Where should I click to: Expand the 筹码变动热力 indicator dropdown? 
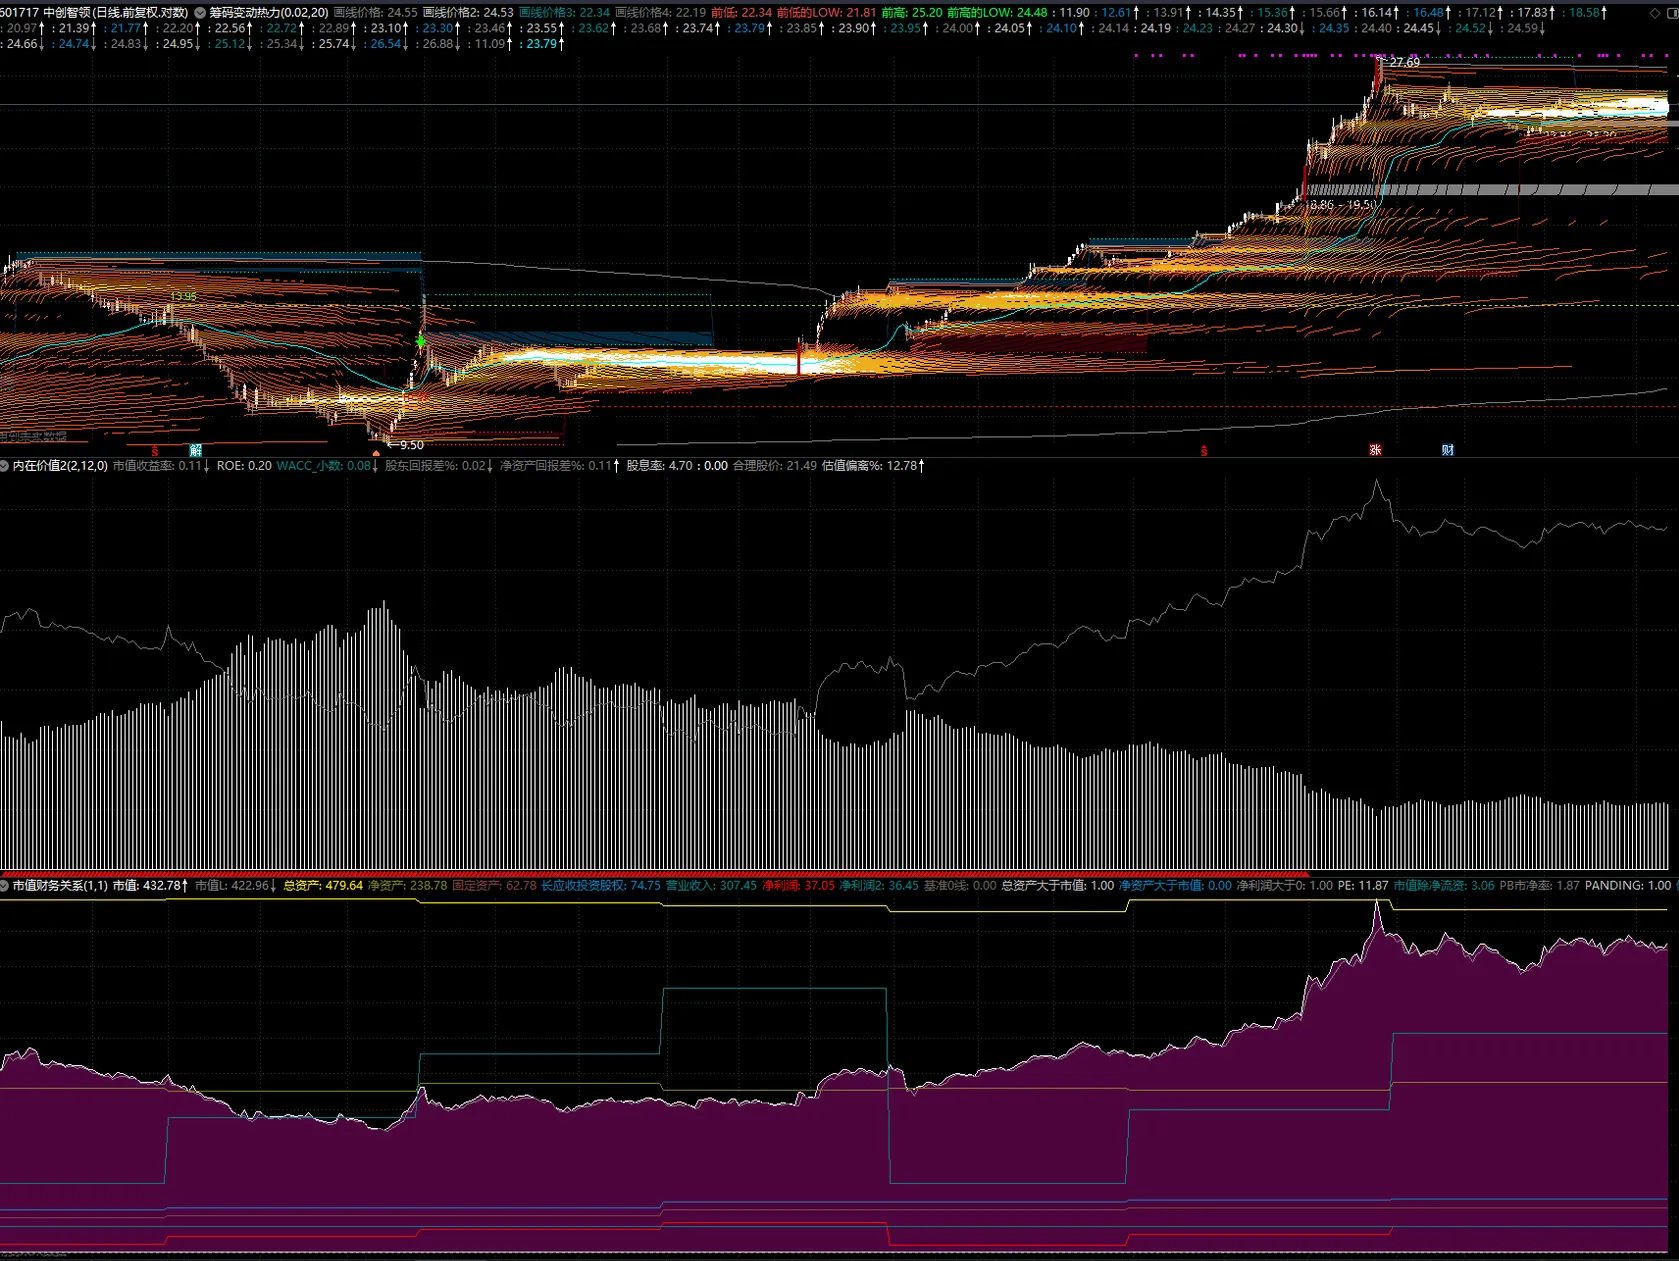pyautogui.click(x=200, y=13)
